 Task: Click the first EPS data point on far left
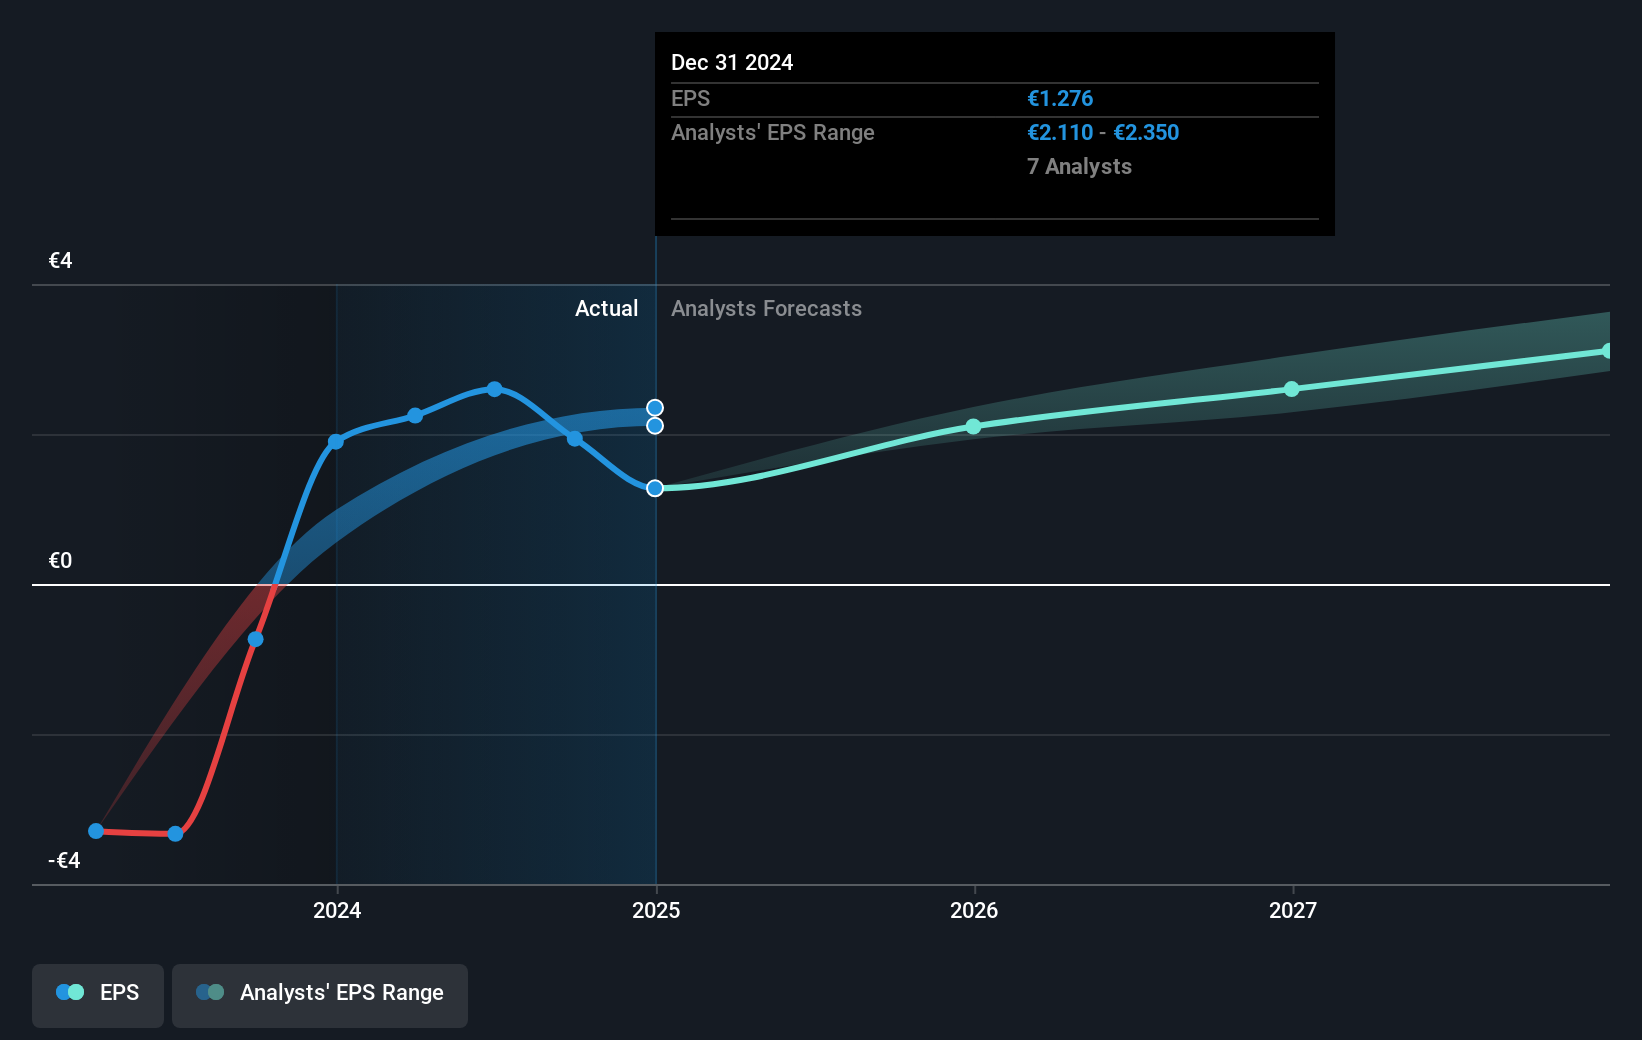(x=96, y=831)
